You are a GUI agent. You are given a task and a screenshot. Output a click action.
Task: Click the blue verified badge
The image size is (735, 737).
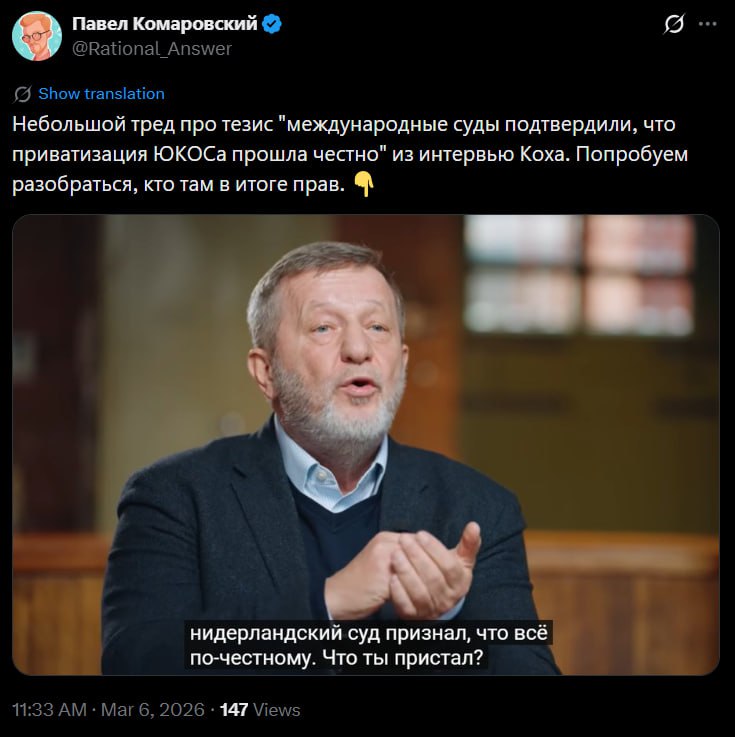[272, 24]
